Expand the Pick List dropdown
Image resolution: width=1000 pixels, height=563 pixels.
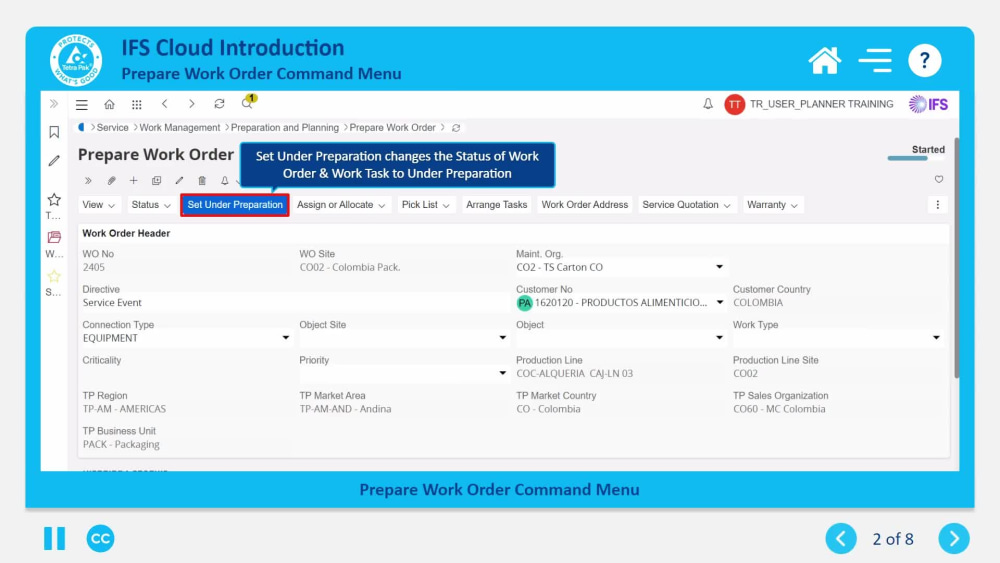pyautogui.click(x=425, y=205)
